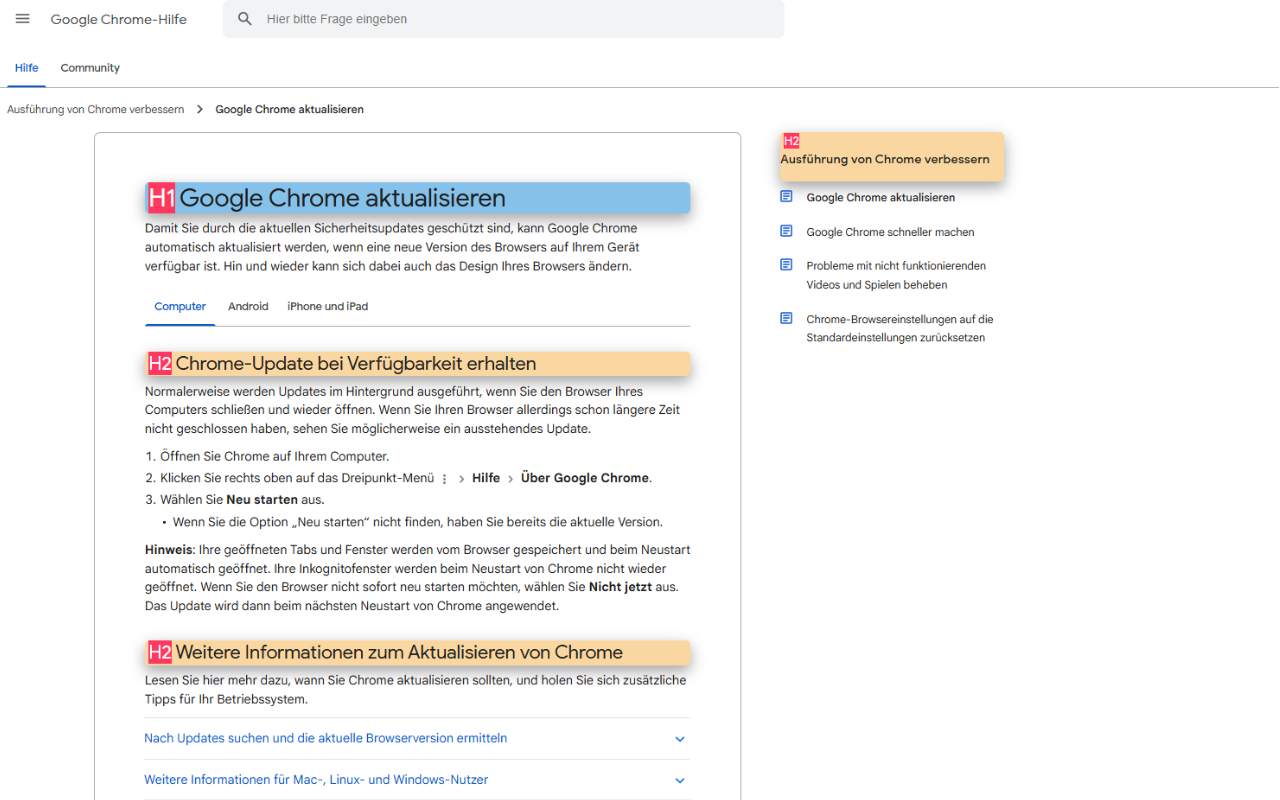Click article icon beside Google Chrome aktualisieren

[786, 197]
